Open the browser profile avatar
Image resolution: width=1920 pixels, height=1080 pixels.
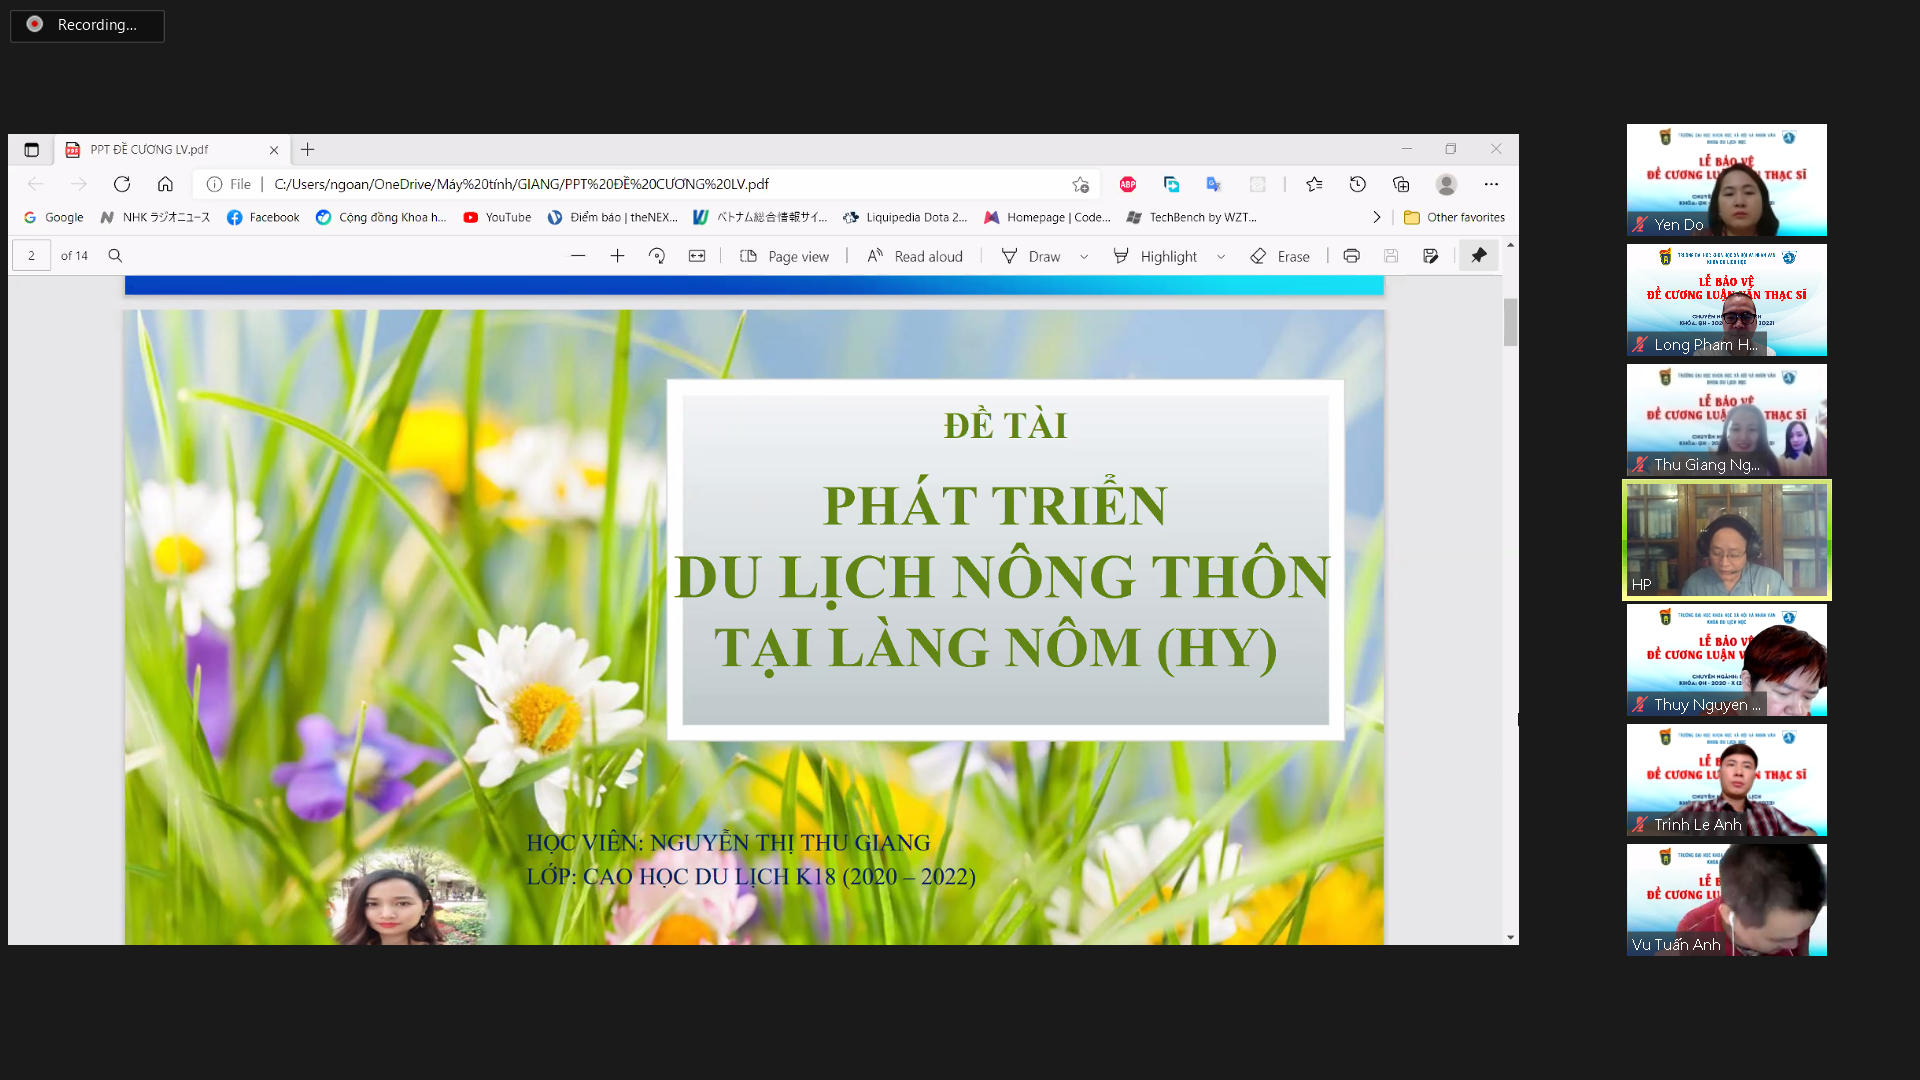coord(1446,184)
